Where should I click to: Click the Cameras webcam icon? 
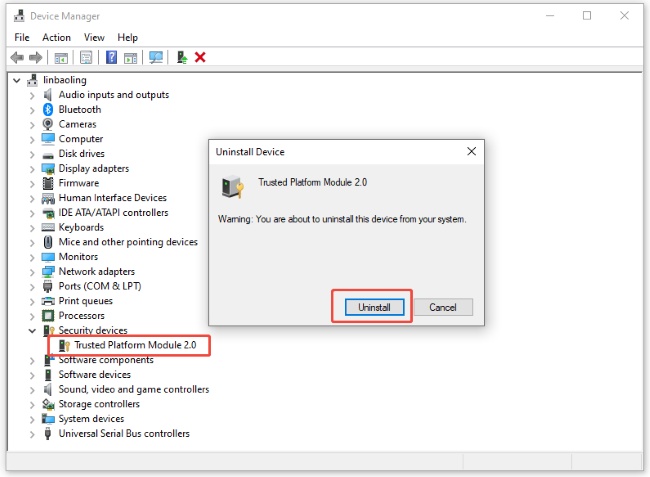[x=48, y=124]
